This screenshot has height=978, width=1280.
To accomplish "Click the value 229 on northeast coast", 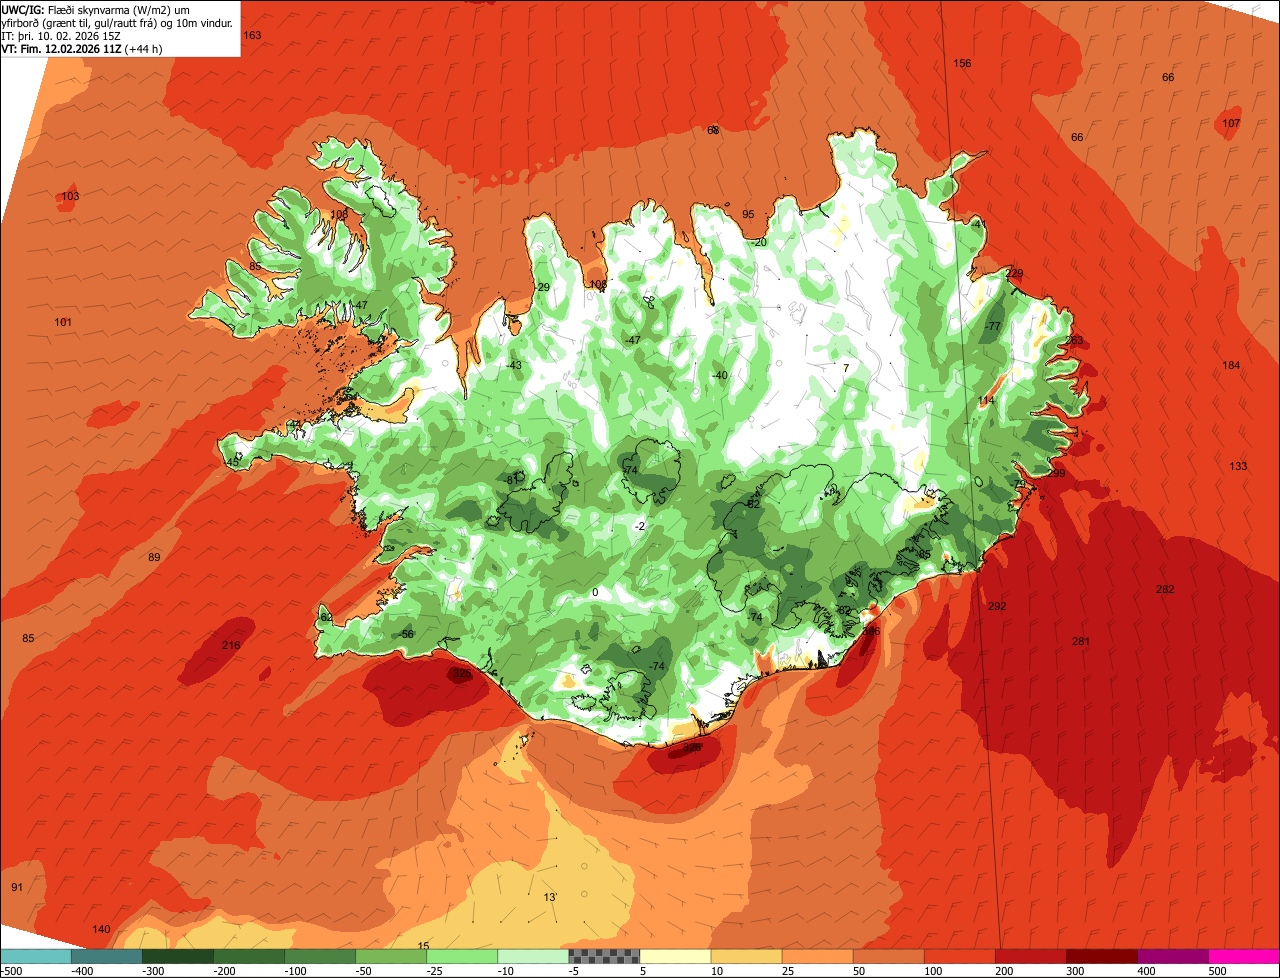I will point(1015,273).
